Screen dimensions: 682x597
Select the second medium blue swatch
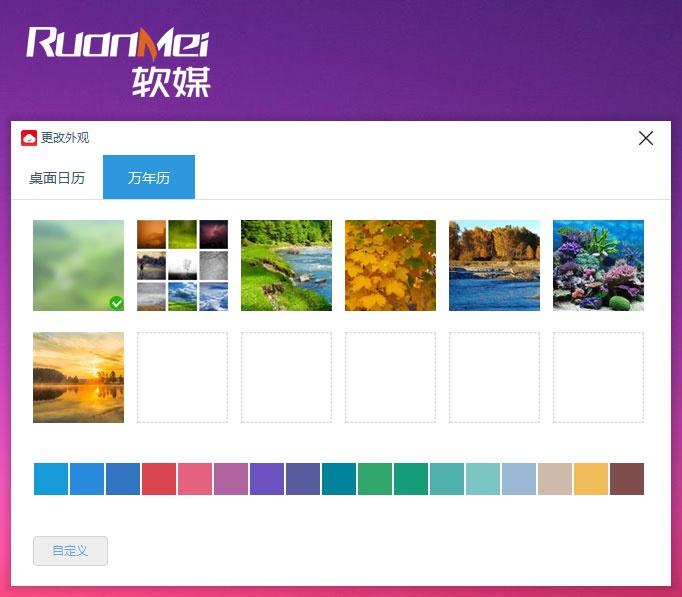(x=87, y=479)
